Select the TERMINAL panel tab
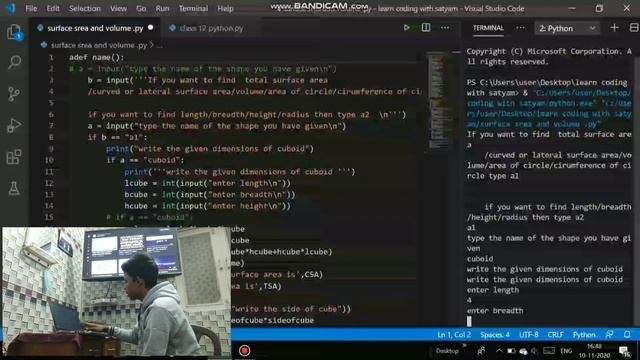This screenshot has width=640, height=360. tap(488, 28)
